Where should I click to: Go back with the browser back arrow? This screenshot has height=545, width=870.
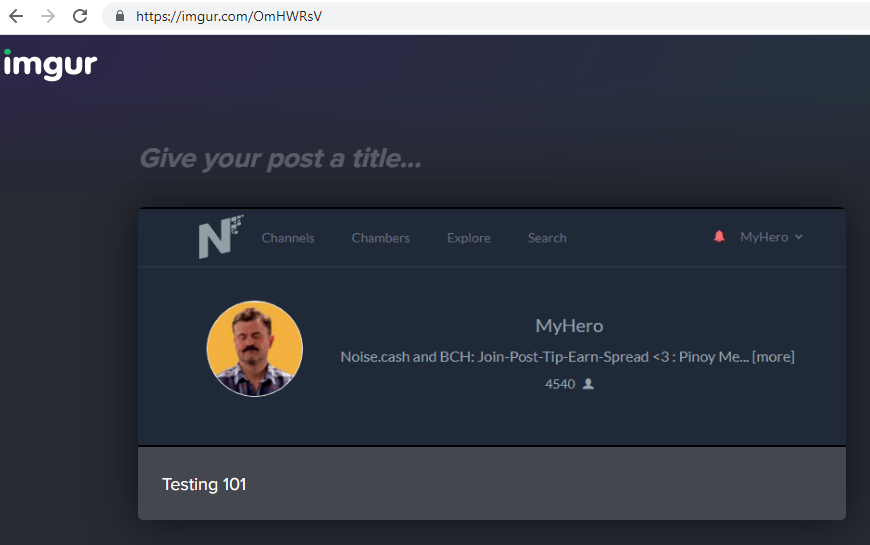[16, 16]
